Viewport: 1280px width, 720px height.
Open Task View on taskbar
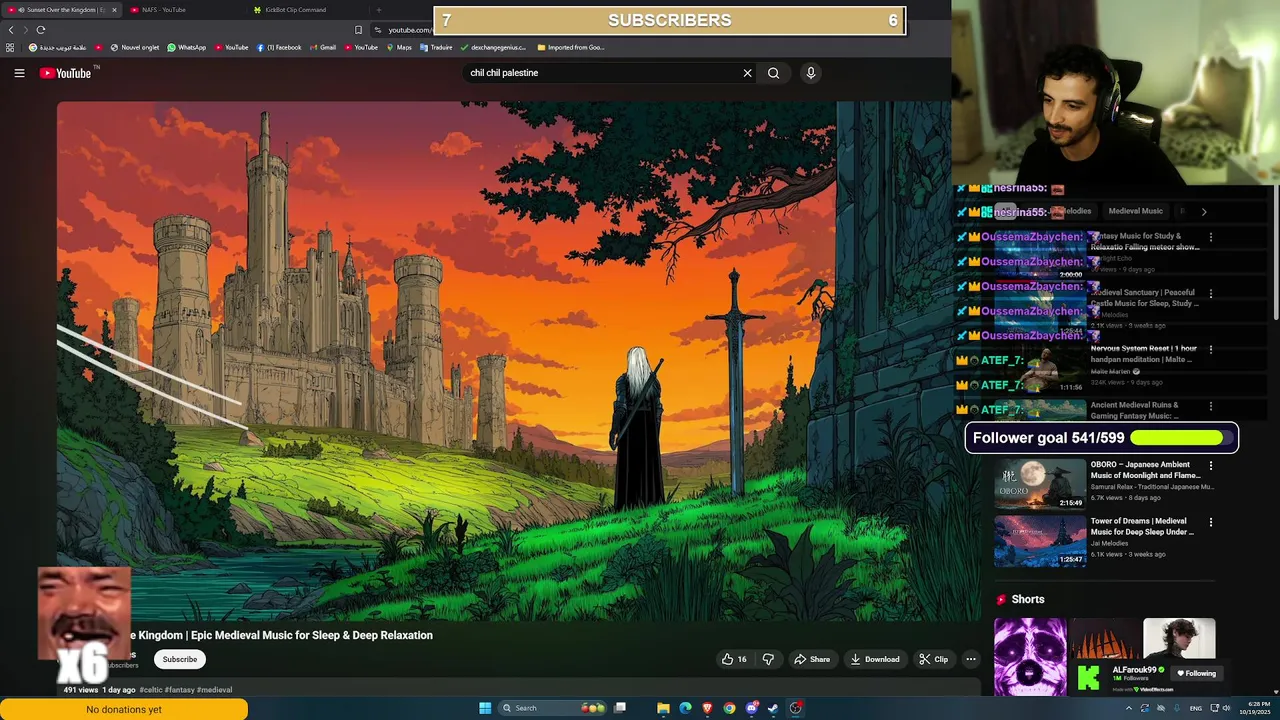[x=620, y=708]
